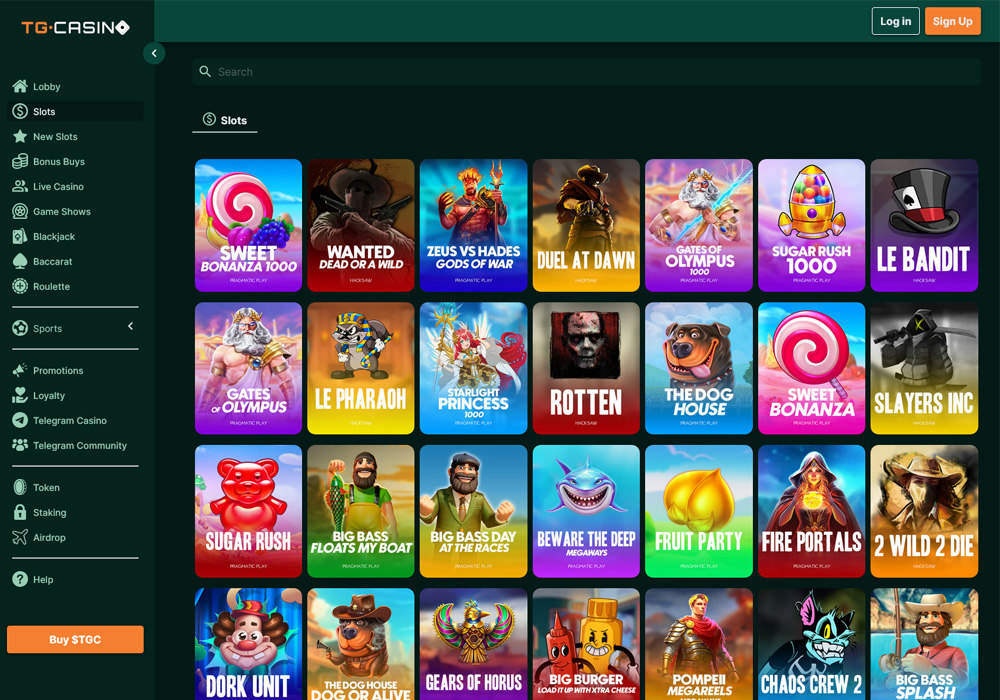Select Game Shows from sidebar

click(75, 211)
